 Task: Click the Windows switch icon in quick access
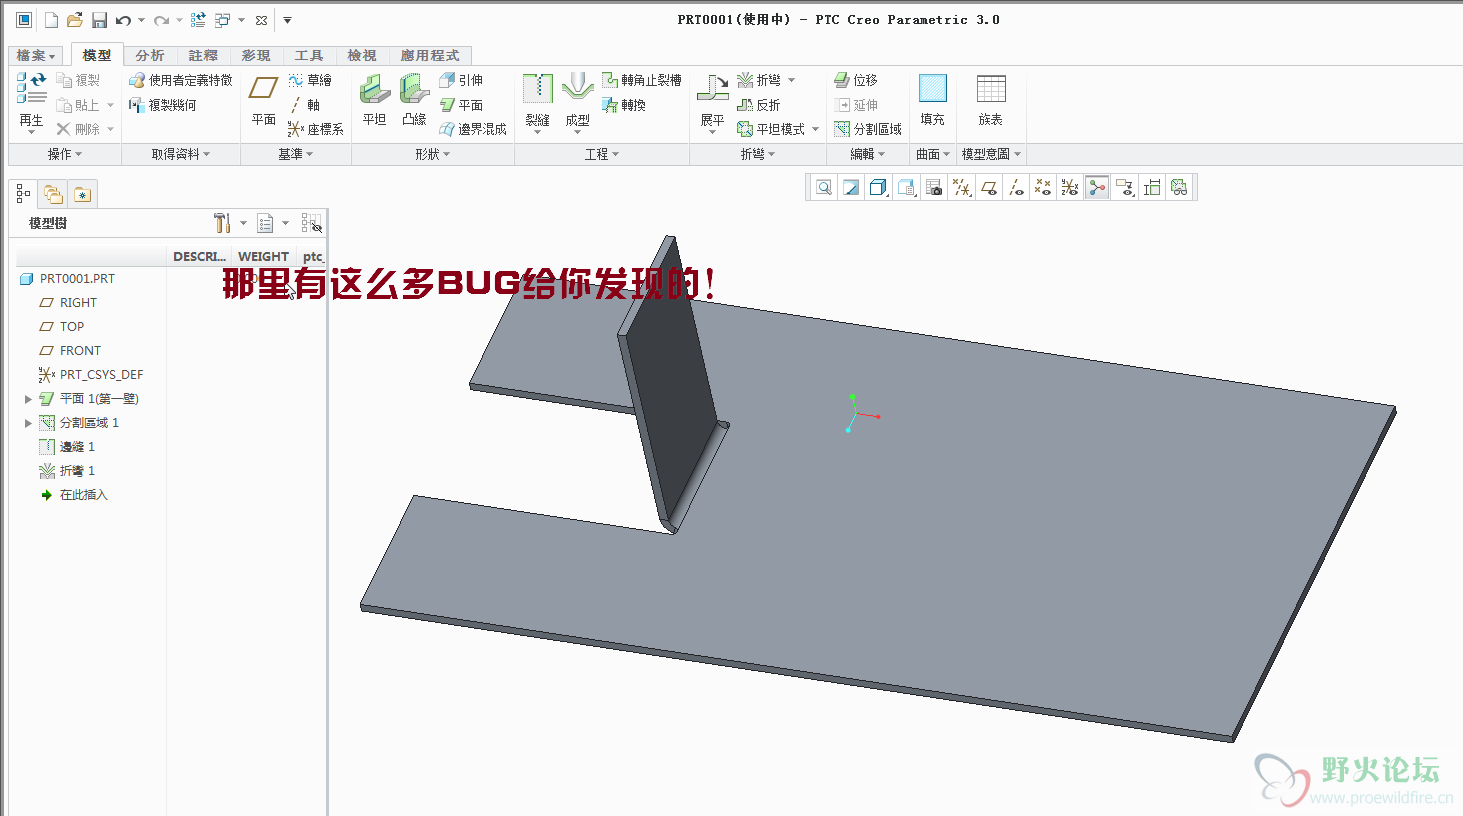pos(222,20)
